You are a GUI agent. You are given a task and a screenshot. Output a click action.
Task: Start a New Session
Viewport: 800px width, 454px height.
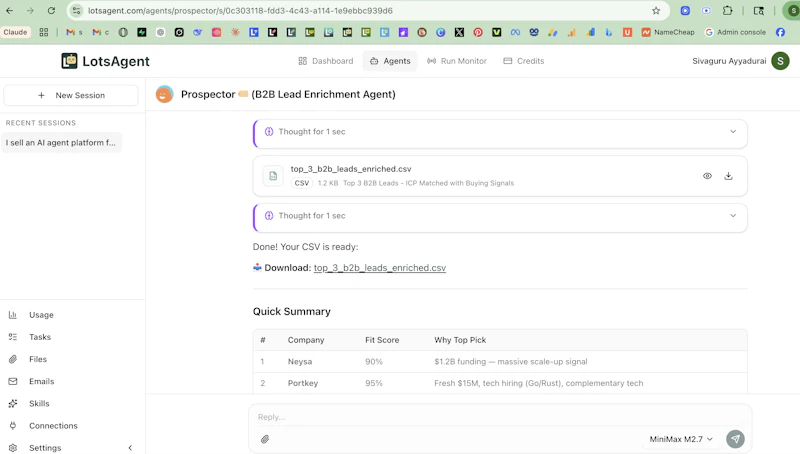pyautogui.click(x=71, y=95)
